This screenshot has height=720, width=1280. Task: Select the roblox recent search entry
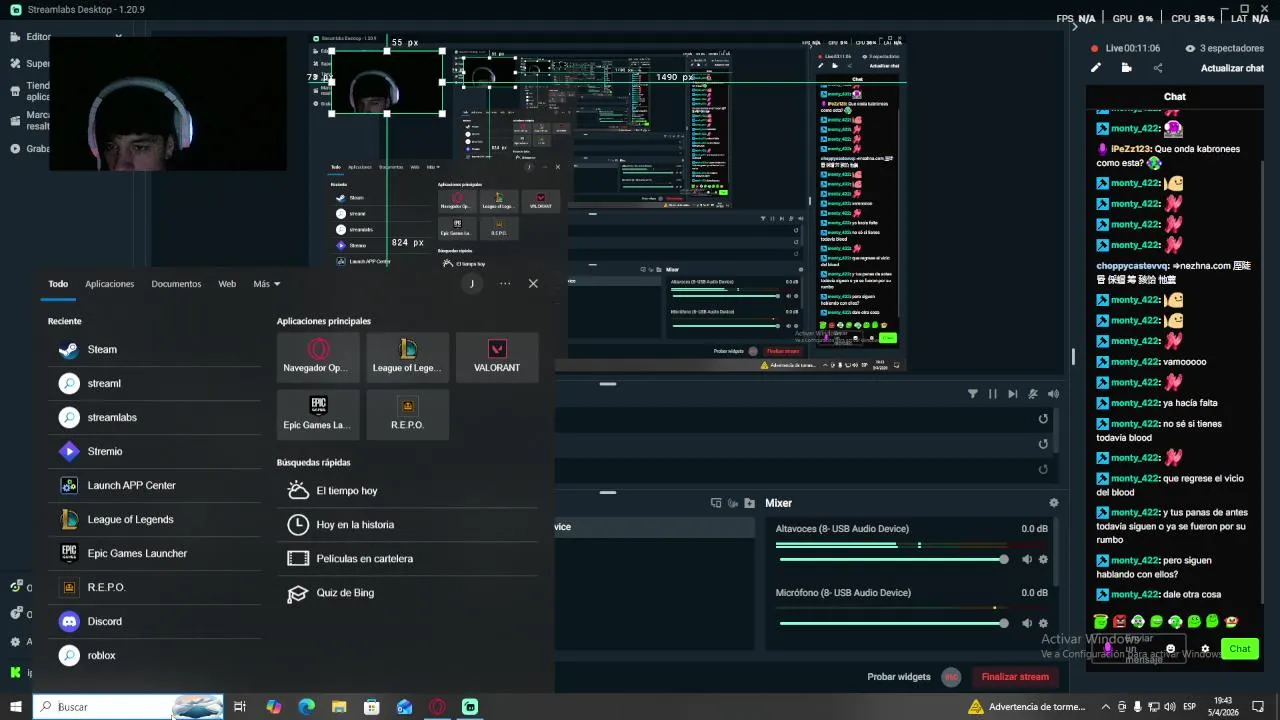[154, 656]
